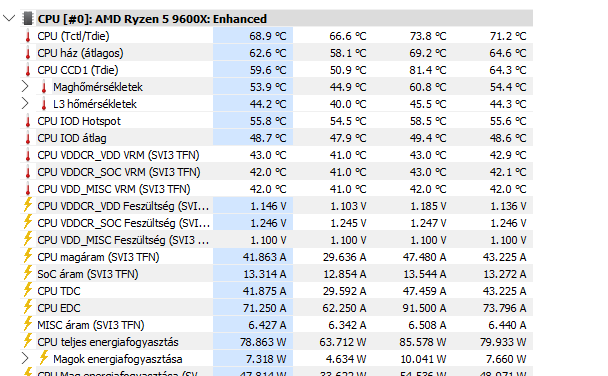The width and height of the screenshot is (608, 376).
Task: Click minimum value 47.9 °C of IOD átlag
Action: (x=348, y=138)
